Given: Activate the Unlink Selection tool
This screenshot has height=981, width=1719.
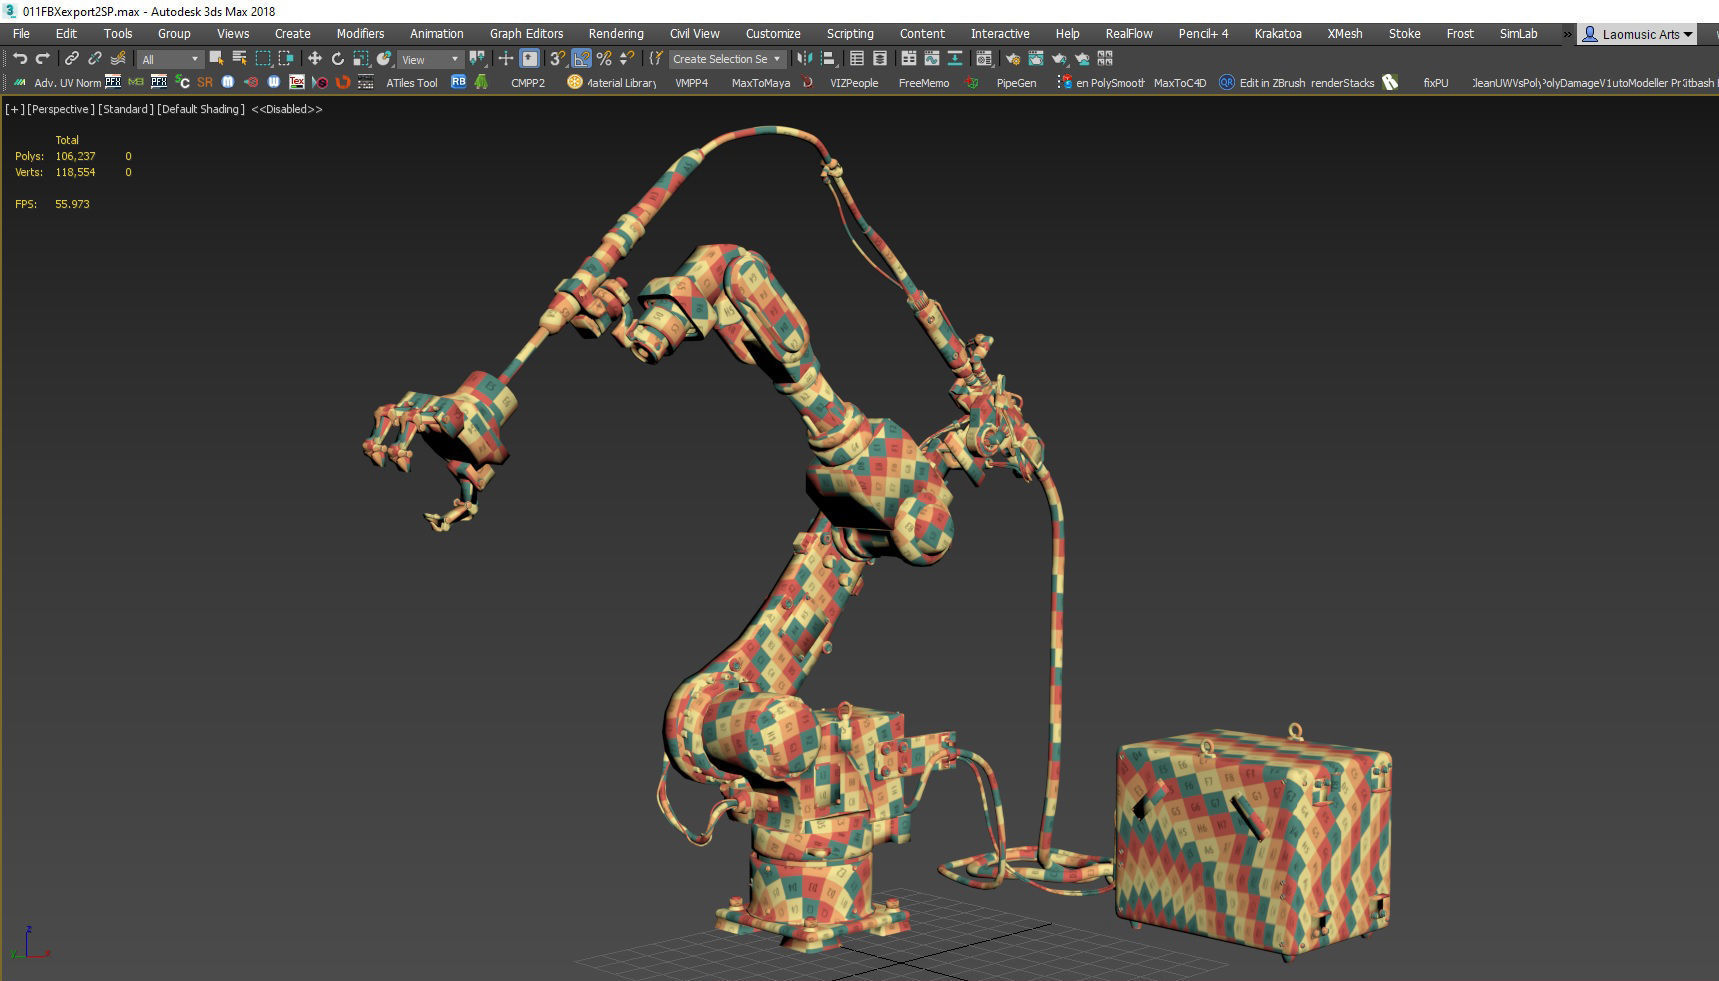Looking at the screenshot, I should pyautogui.click(x=95, y=59).
